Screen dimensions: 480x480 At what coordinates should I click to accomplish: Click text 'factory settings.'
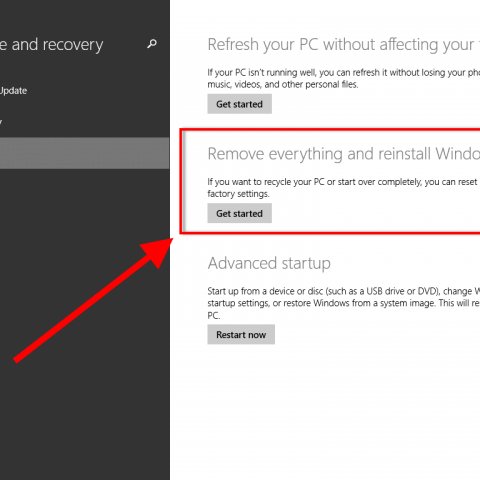point(238,194)
